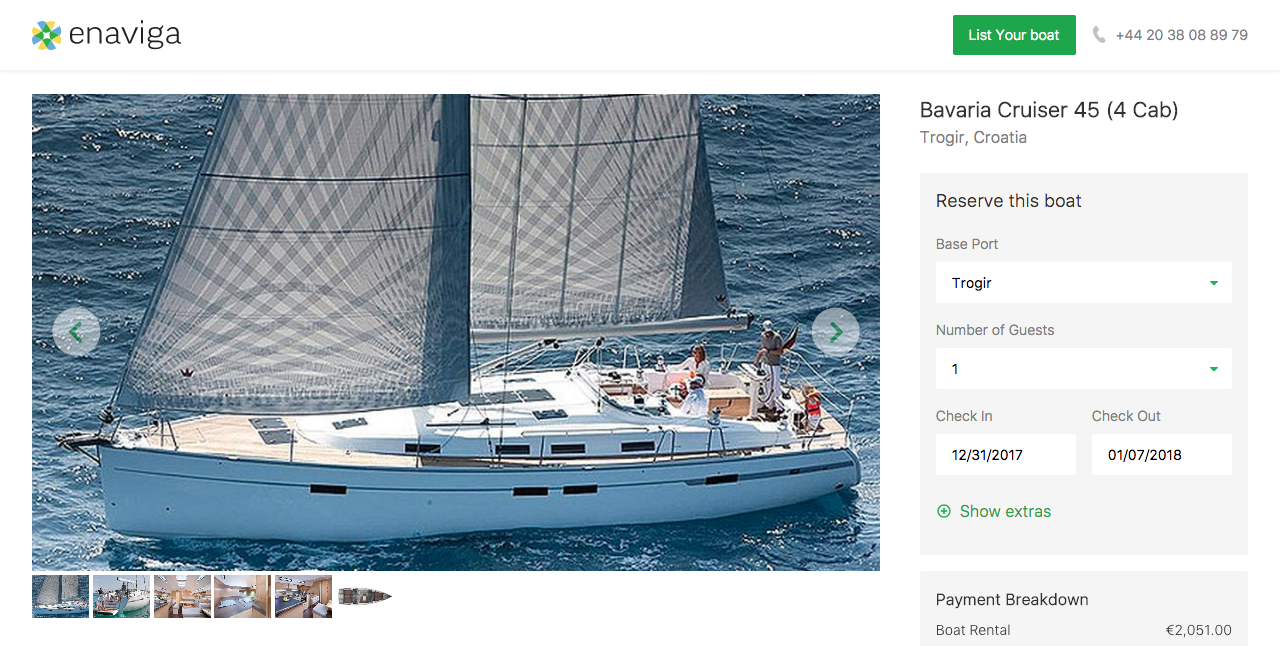Click the List Your boat button

[x=1014, y=35]
